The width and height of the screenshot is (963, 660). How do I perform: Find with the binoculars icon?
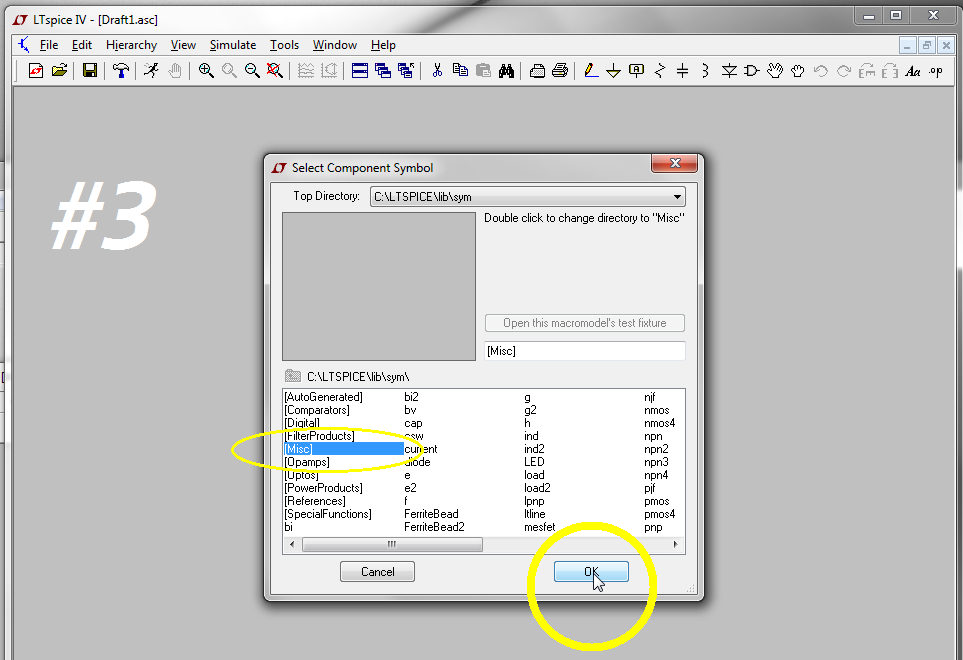pyautogui.click(x=506, y=71)
